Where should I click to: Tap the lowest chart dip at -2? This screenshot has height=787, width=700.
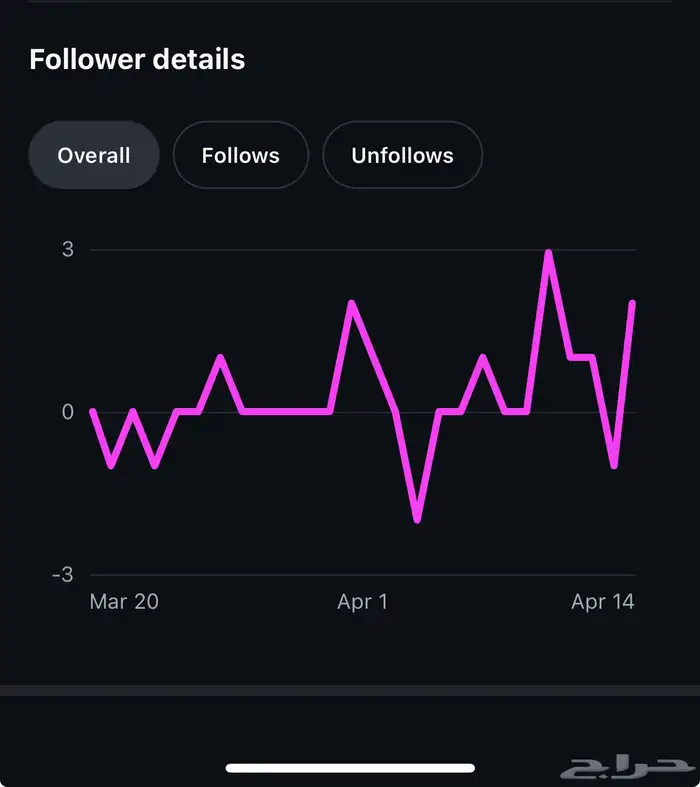click(x=417, y=519)
